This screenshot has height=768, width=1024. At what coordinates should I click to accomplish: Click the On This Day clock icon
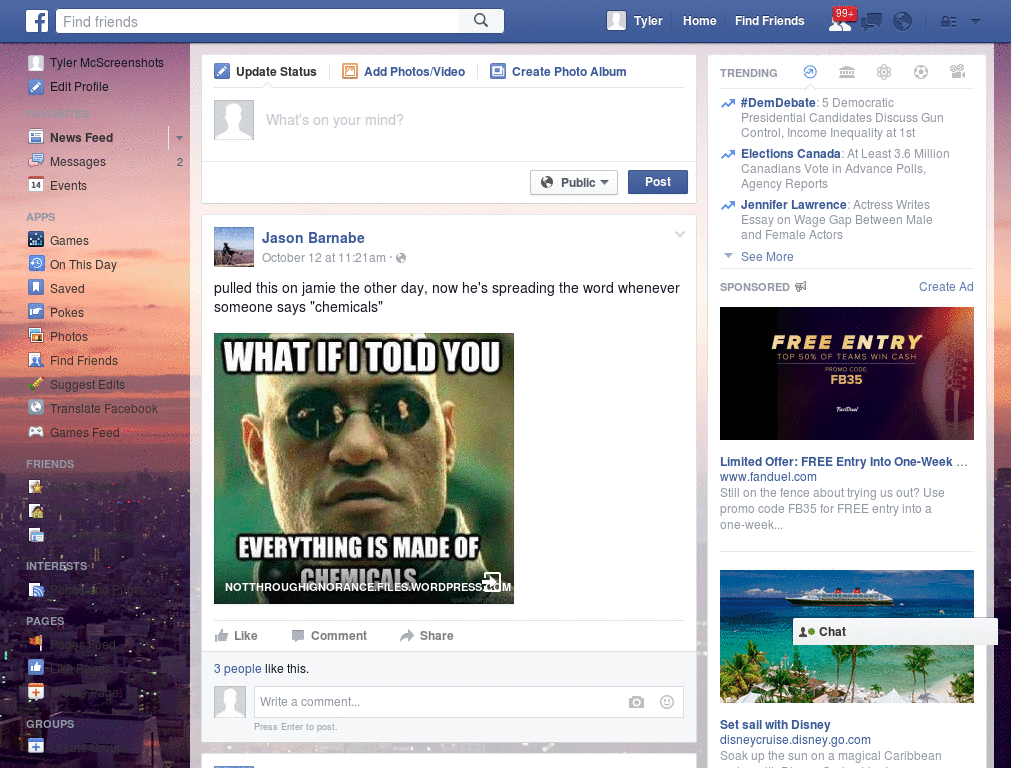tap(36, 264)
